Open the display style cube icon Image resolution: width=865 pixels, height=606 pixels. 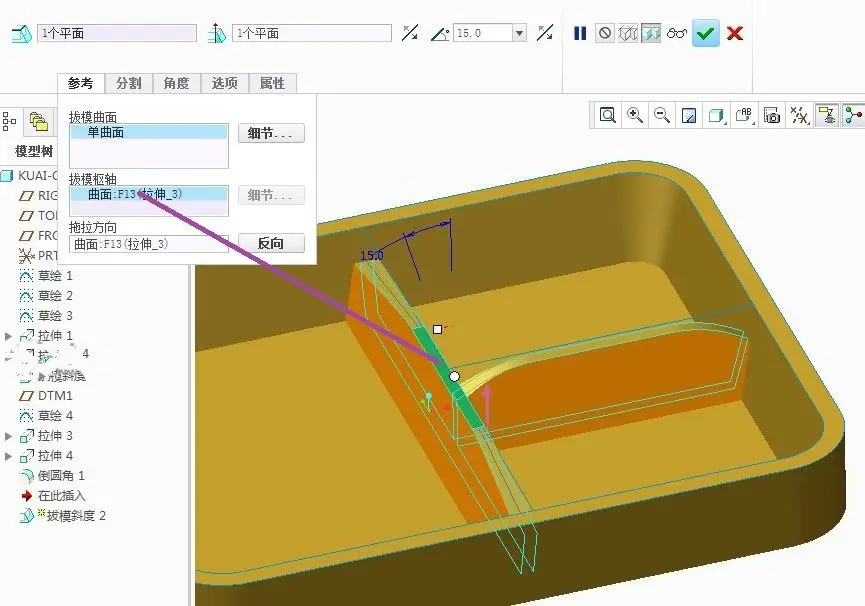[716, 115]
